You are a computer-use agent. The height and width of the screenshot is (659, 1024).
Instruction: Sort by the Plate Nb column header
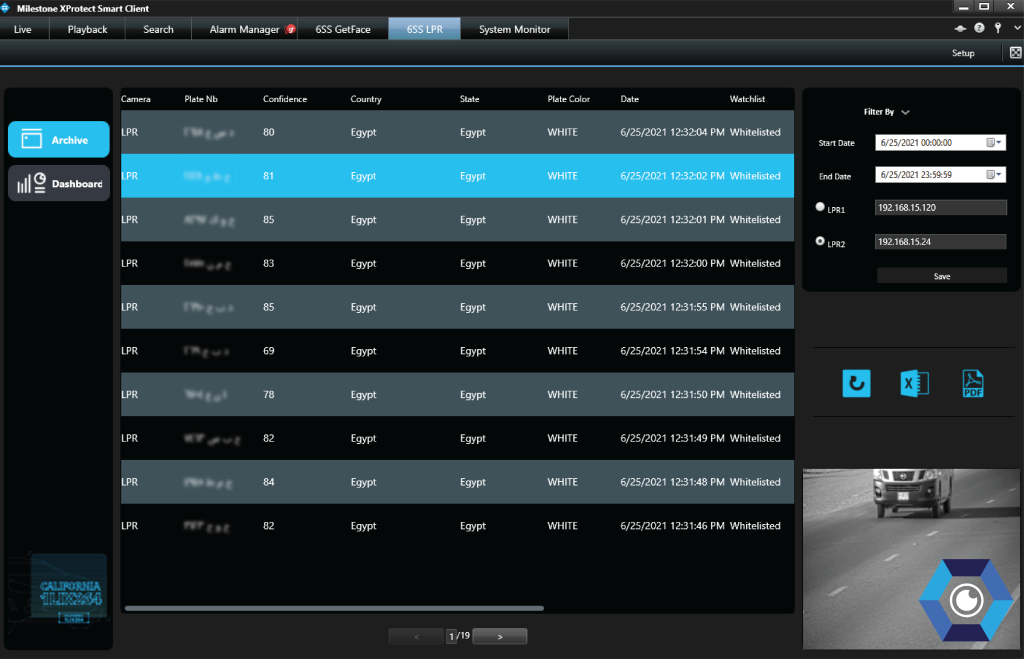pyautogui.click(x=200, y=99)
